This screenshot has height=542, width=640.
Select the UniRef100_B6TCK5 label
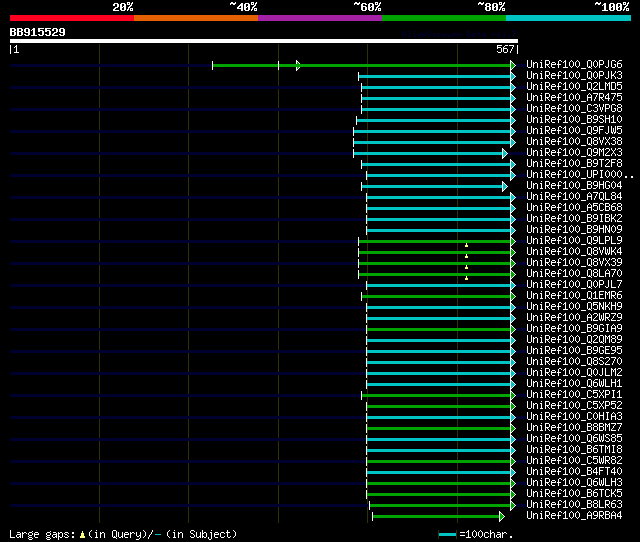click(574, 494)
